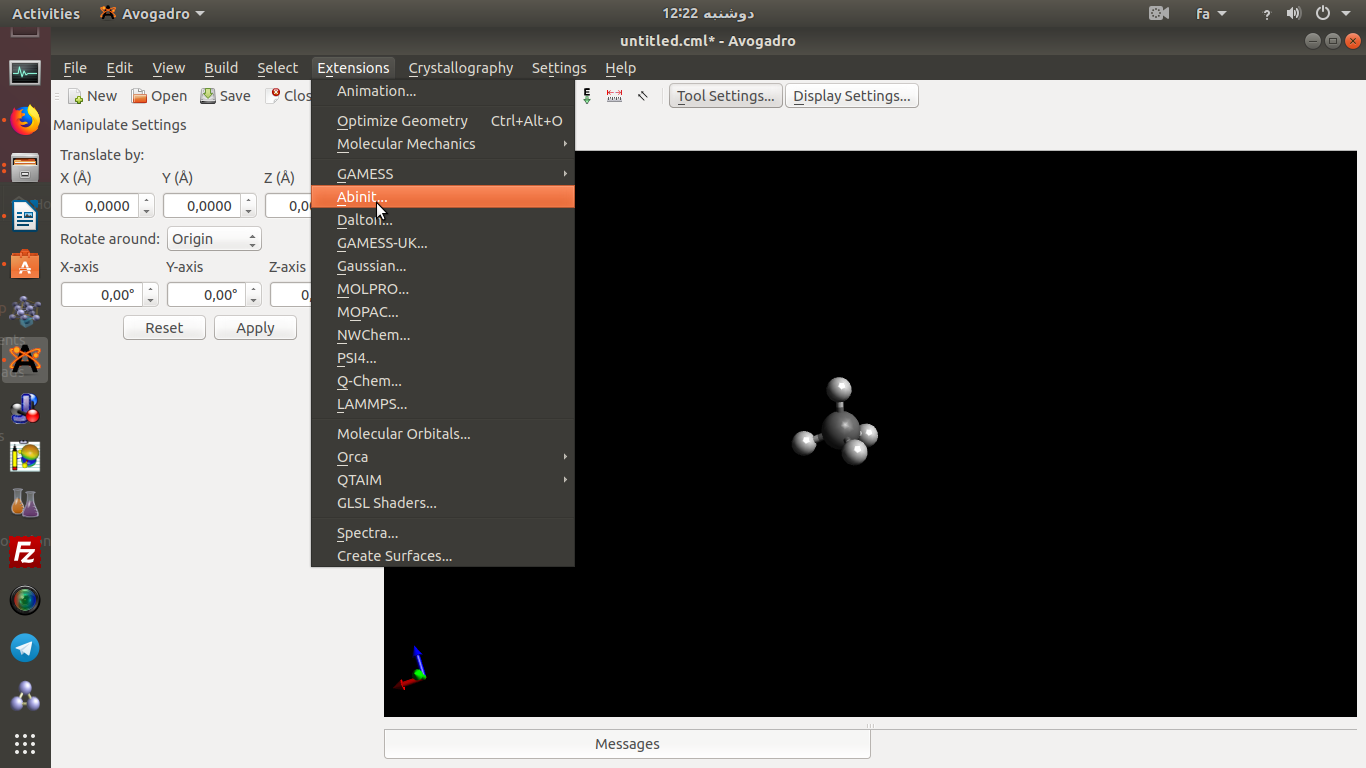This screenshot has width=1366, height=768.
Task: Expand the GAMESS submenu
Action: (443, 174)
